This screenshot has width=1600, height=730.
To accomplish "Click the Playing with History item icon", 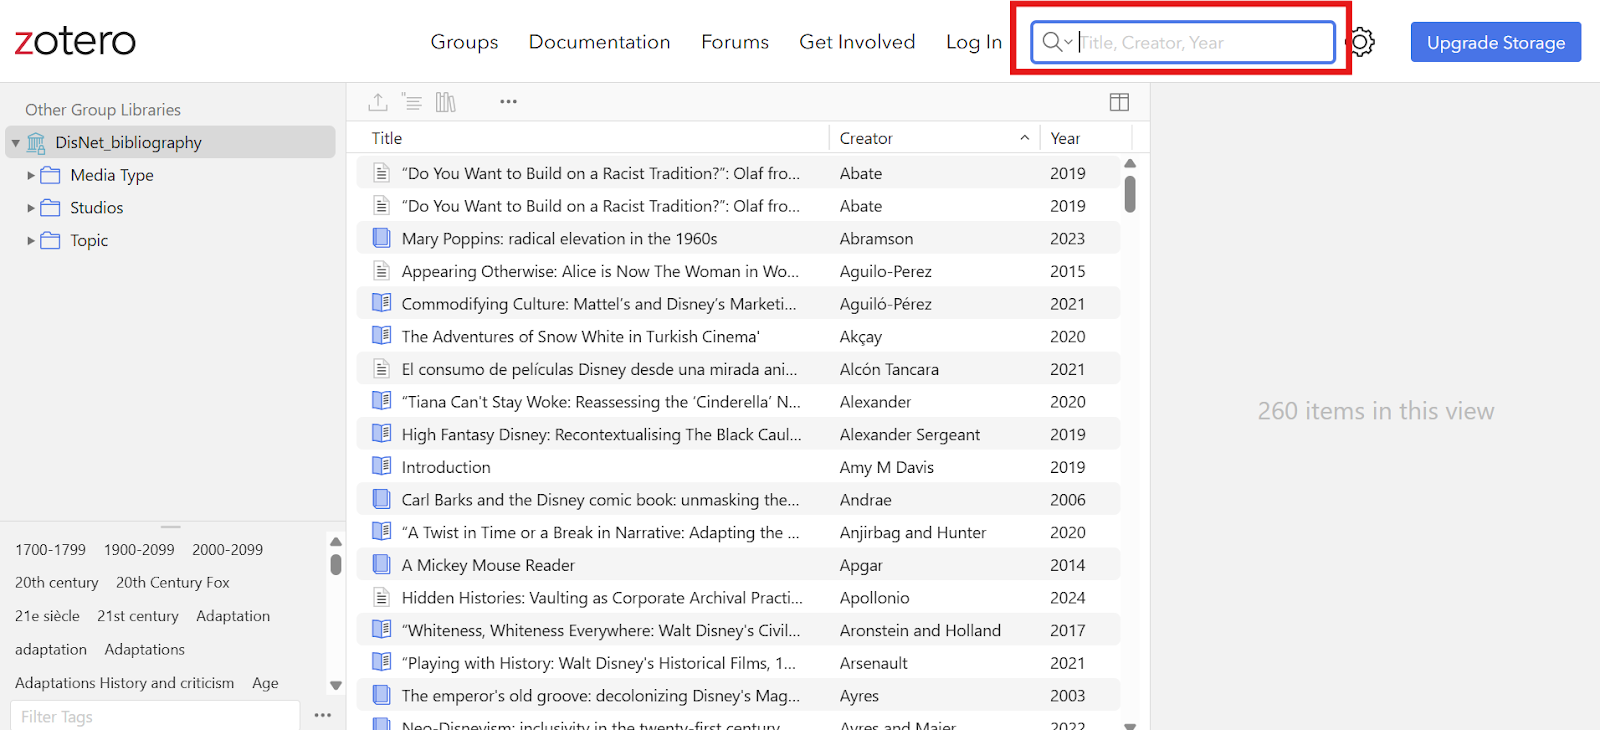I will click(x=381, y=662).
